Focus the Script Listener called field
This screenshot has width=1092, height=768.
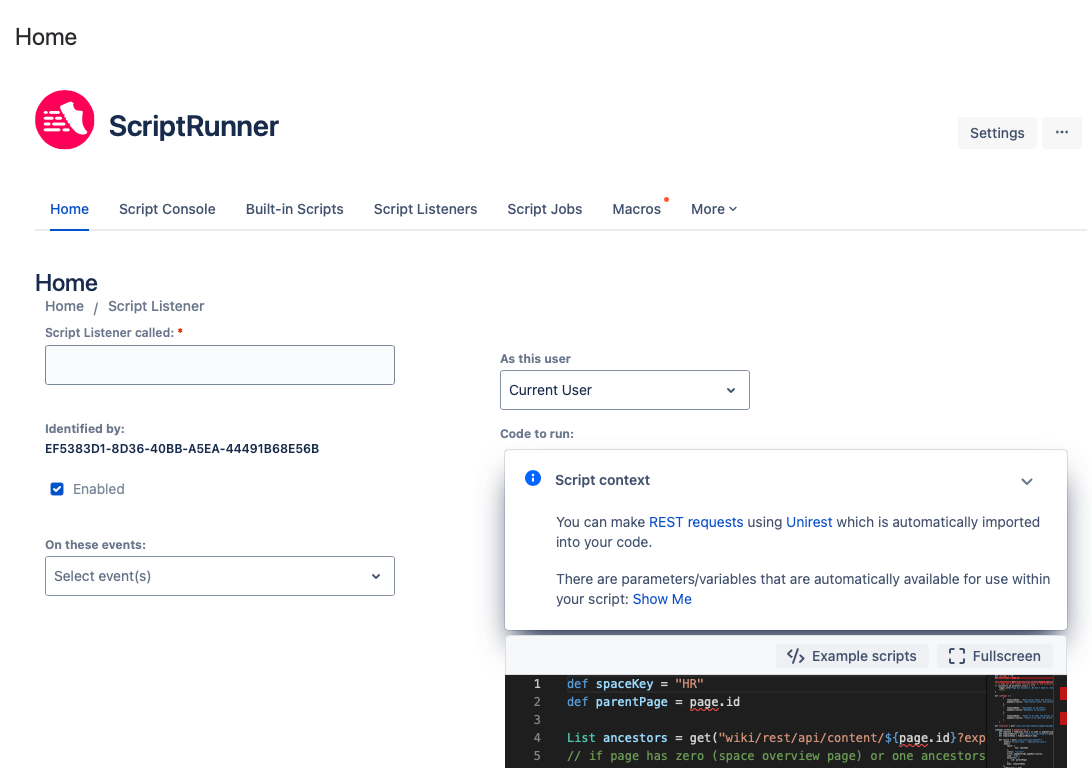[x=220, y=365]
